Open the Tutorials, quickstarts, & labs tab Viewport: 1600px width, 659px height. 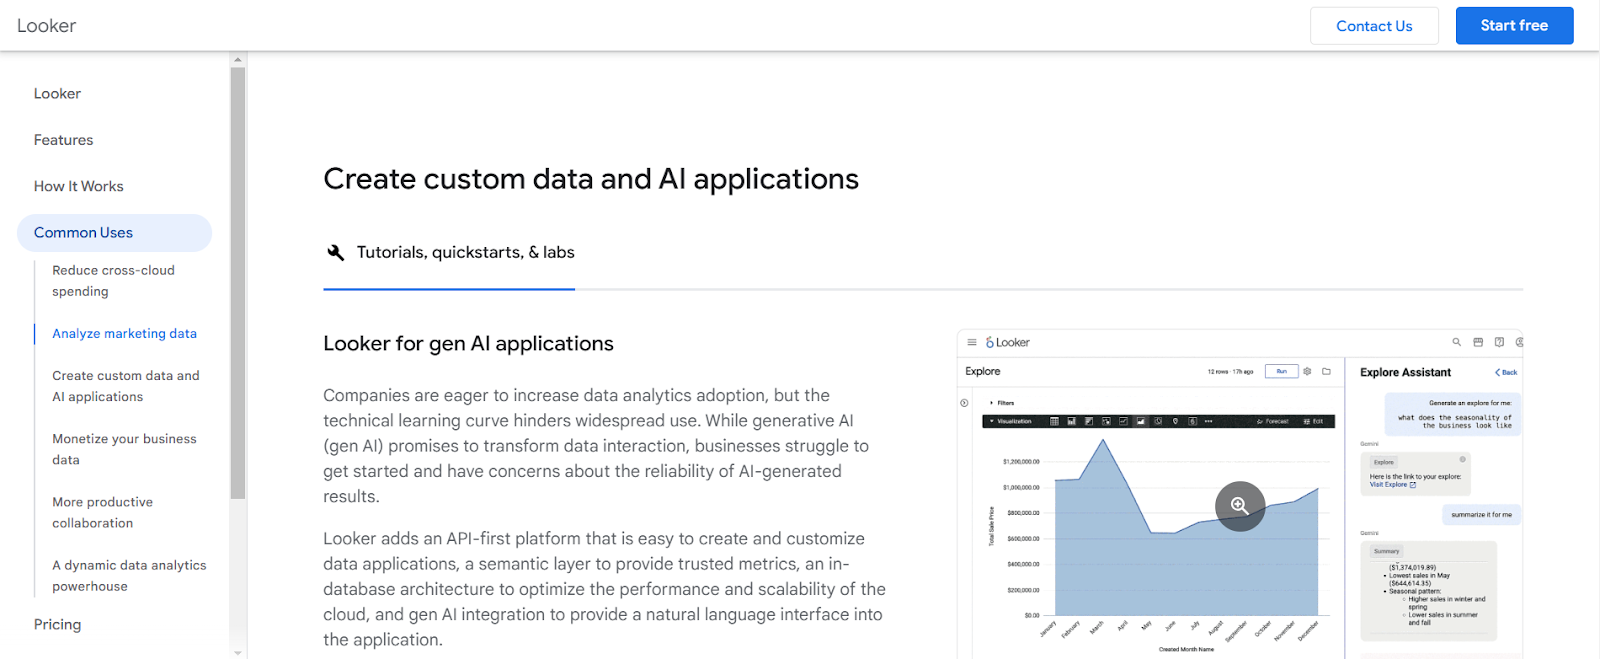[x=449, y=252]
